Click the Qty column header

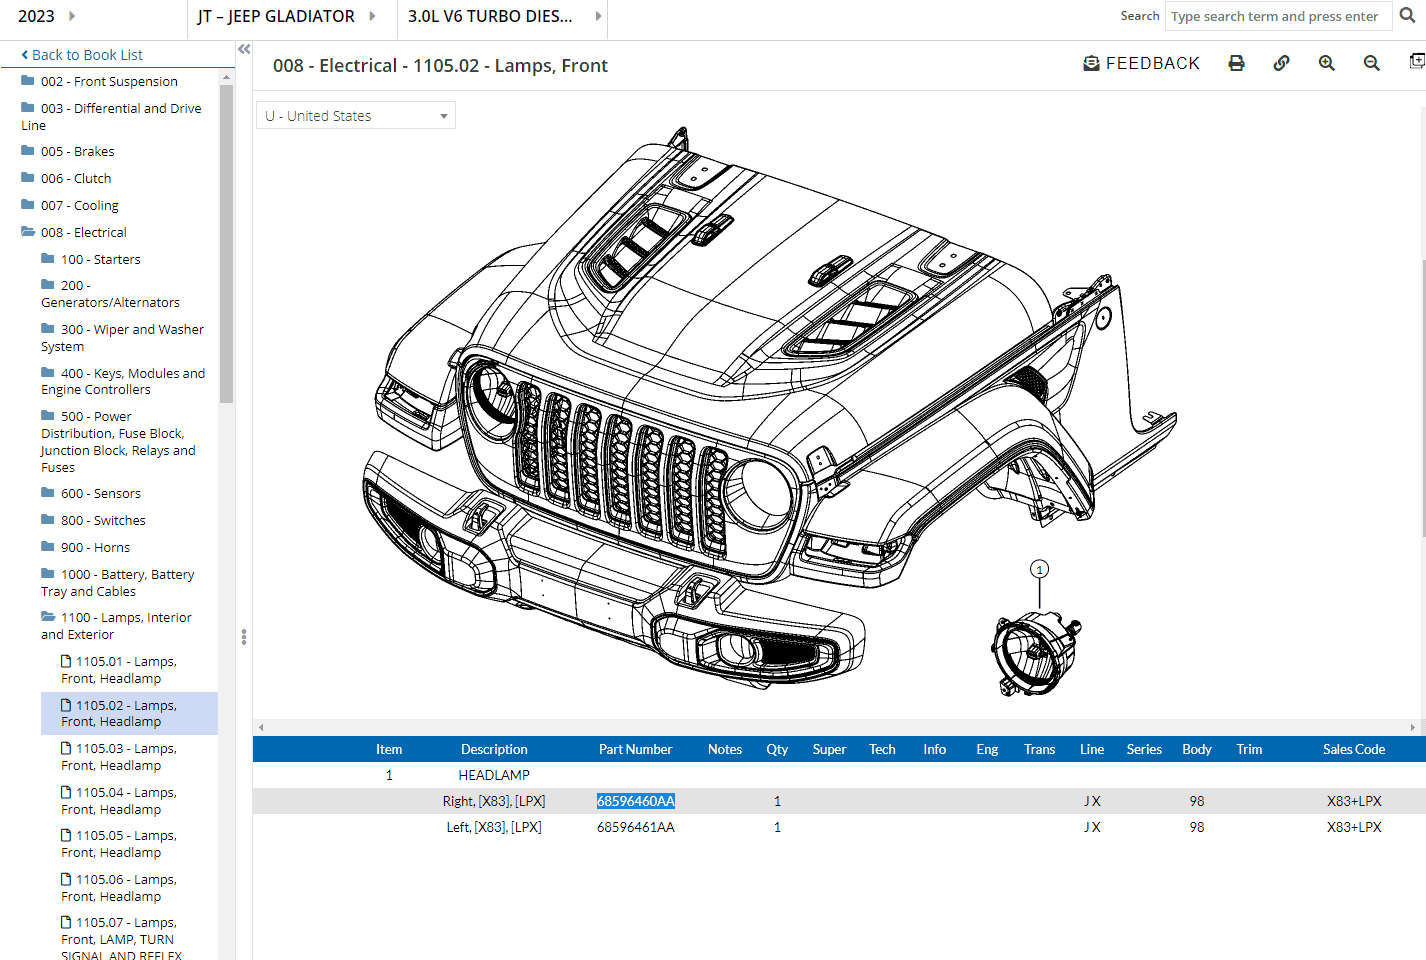click(x=777, y=749)
